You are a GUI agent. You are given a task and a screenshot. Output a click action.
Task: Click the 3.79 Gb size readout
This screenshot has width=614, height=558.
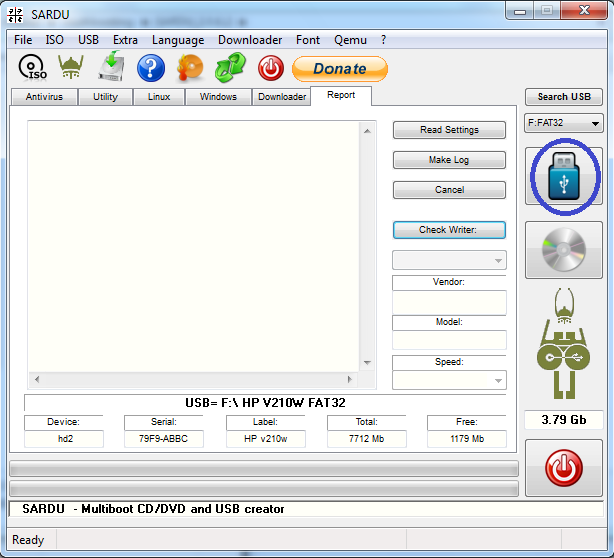pyautogui.click(x=563, y=420)
